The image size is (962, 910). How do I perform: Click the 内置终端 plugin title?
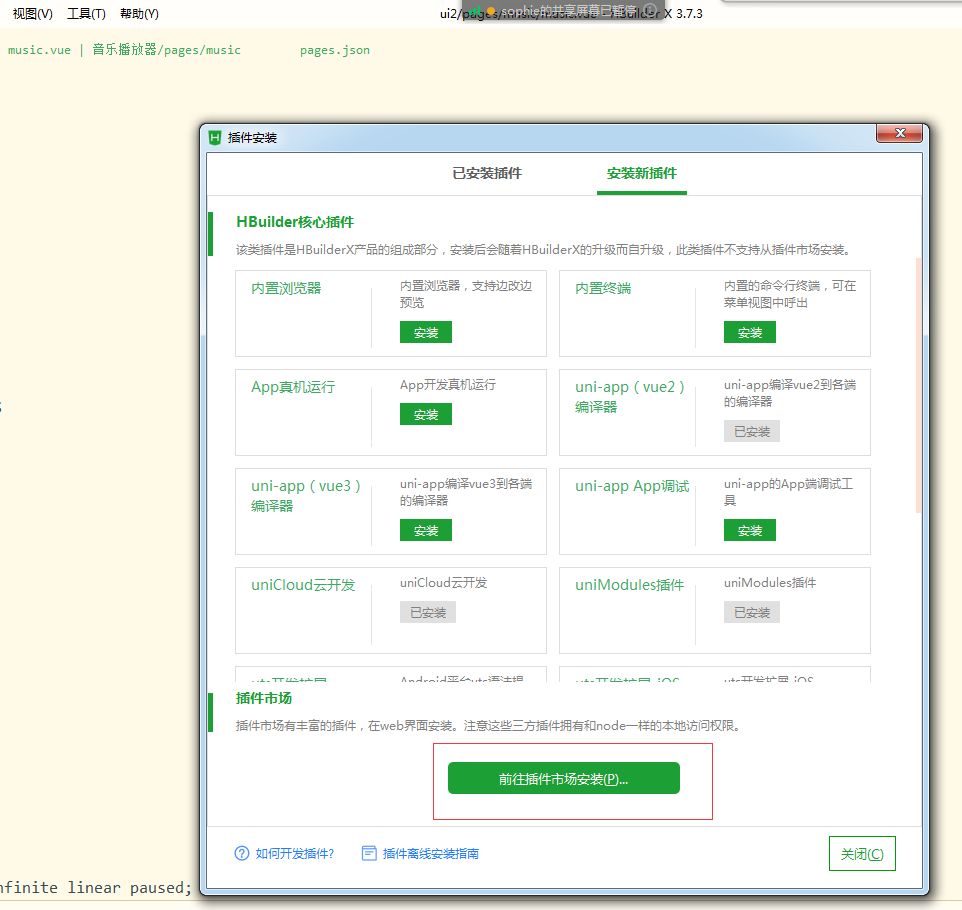[603, 288]
